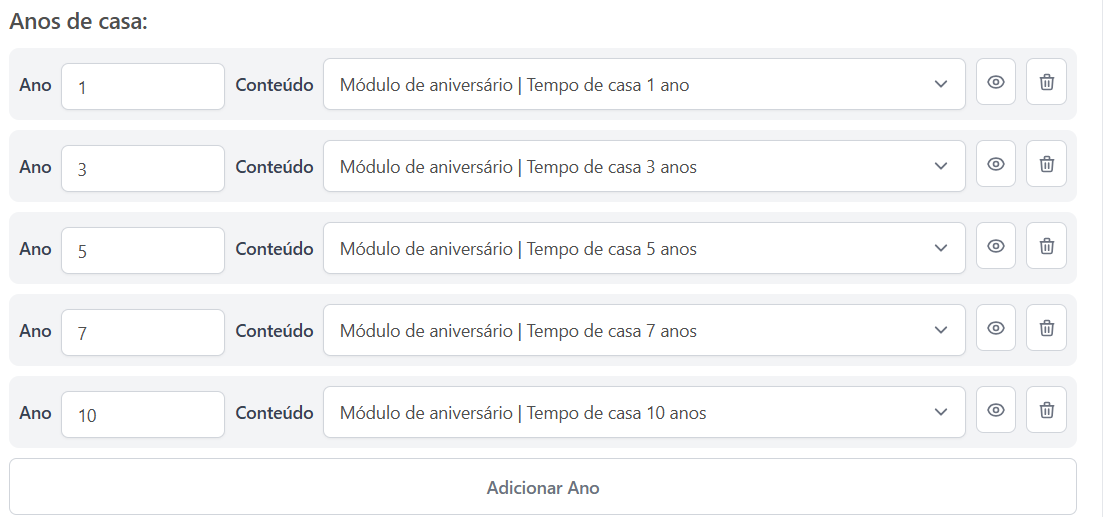Expand the Tempo de casa 3 anos dropdown

[643, 167]
